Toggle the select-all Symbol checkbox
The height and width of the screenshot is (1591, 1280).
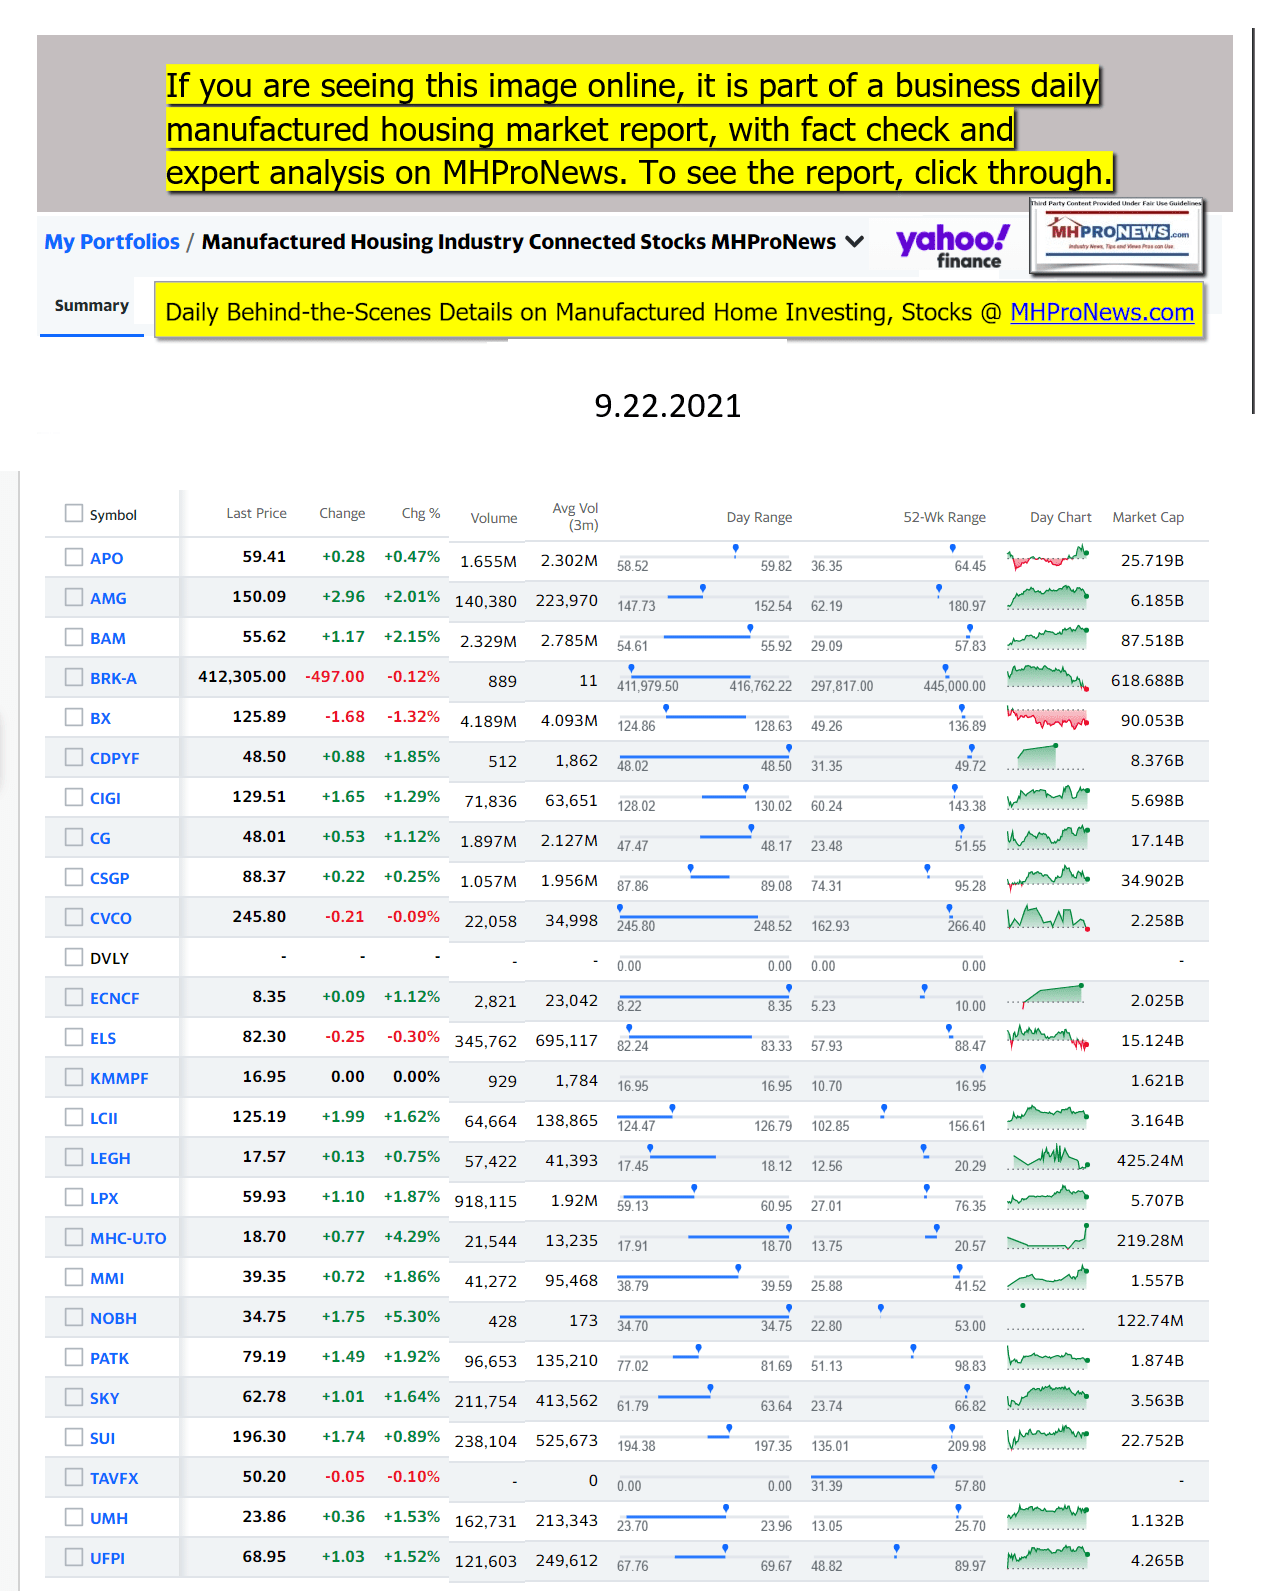point(74,513)
